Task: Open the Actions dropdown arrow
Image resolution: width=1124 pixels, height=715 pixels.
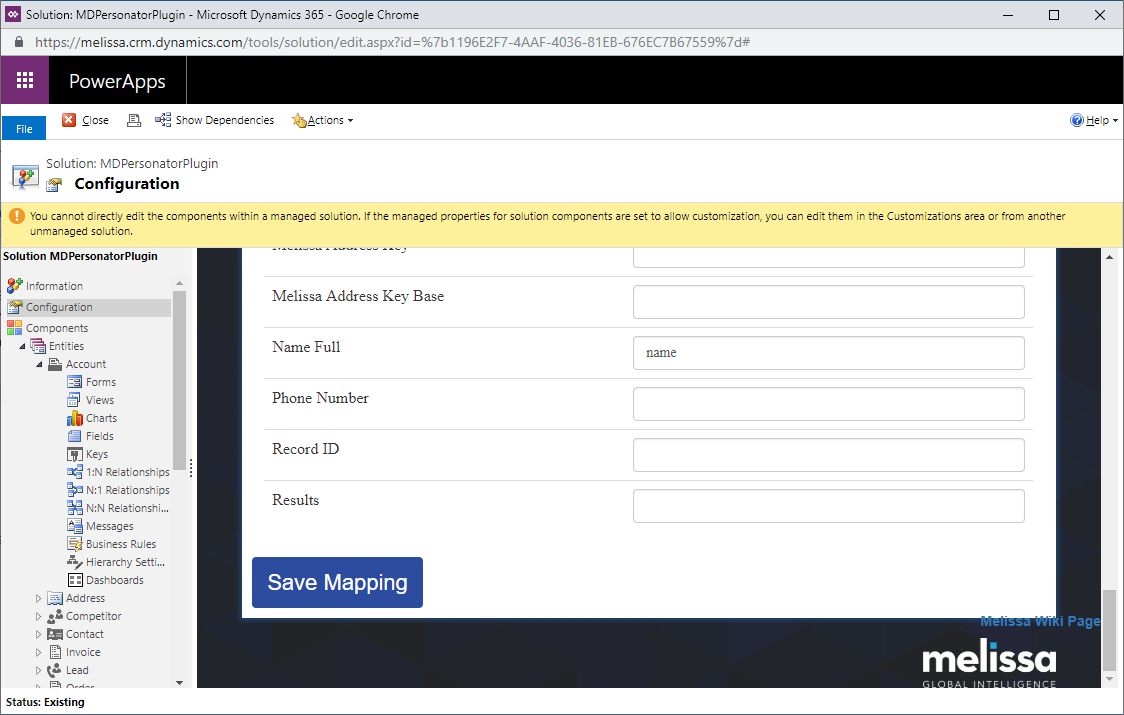Action: pos(351,120)
